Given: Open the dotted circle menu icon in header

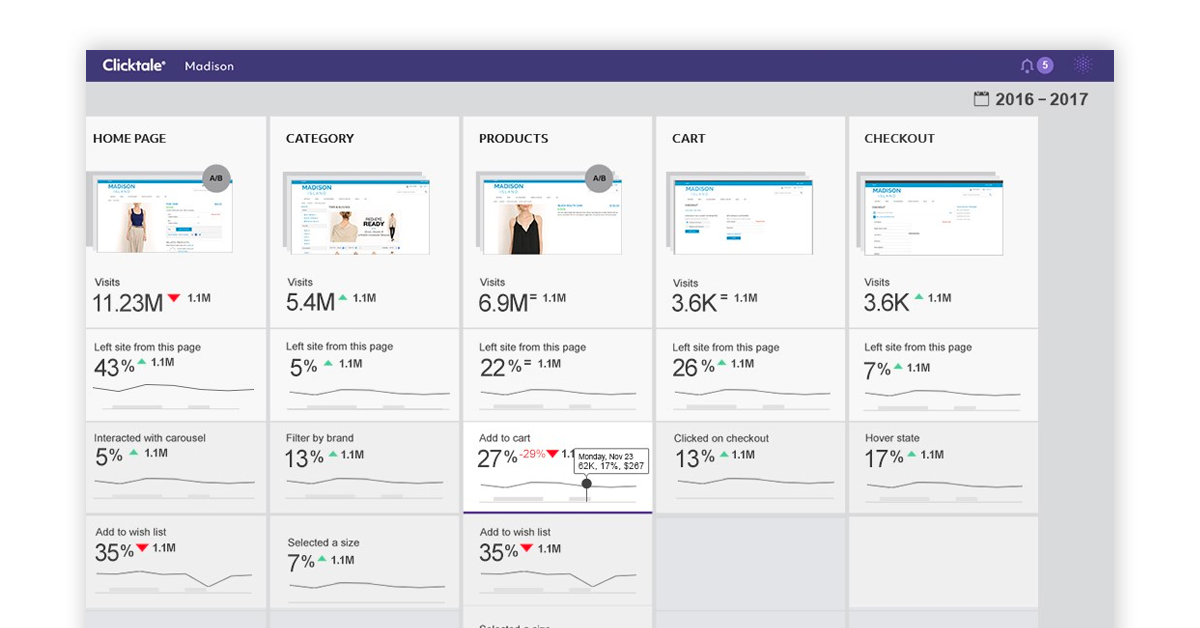Looking at the screenshot, I should click(x=1083, y=65).
